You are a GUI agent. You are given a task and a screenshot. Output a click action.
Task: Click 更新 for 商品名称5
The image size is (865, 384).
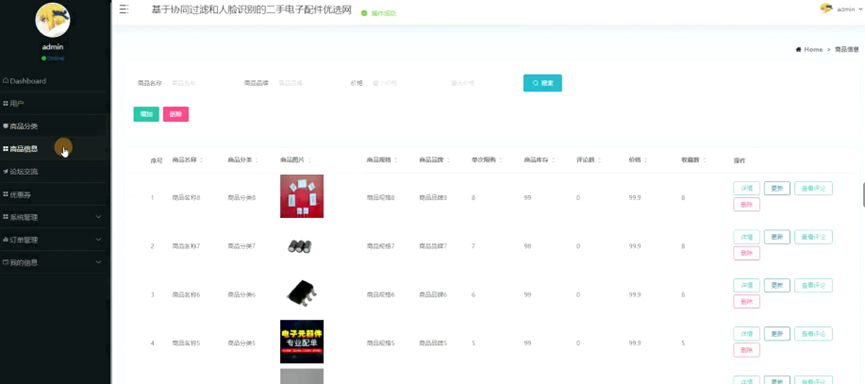point(777,334)
